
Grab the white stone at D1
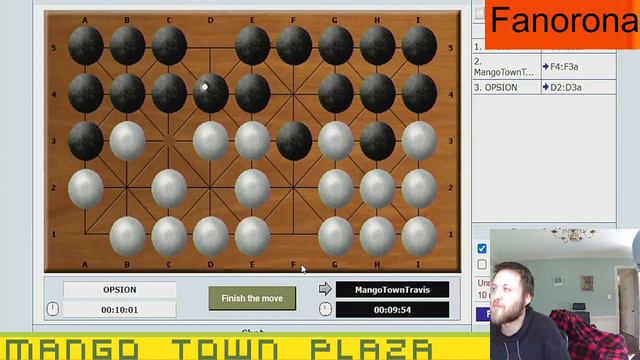coord(211,236)
